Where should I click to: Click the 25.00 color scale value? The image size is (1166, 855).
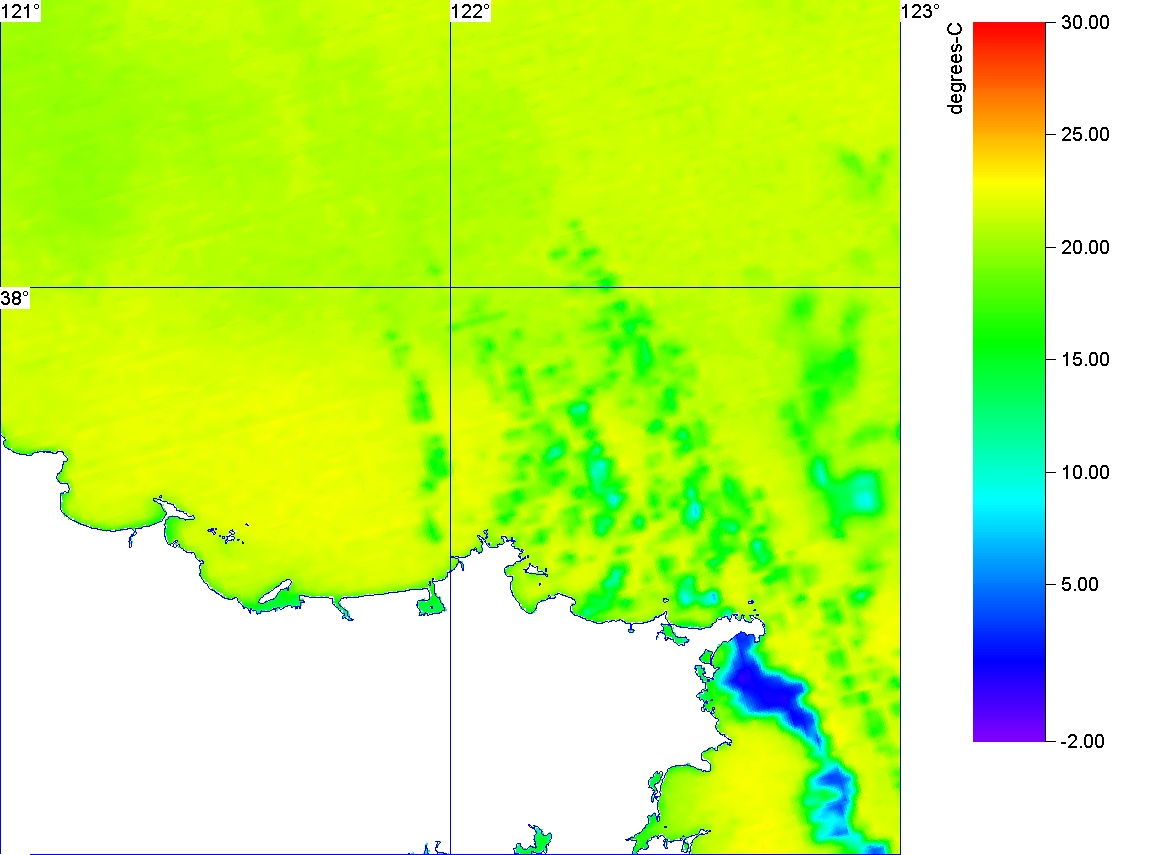point(1085,135)
